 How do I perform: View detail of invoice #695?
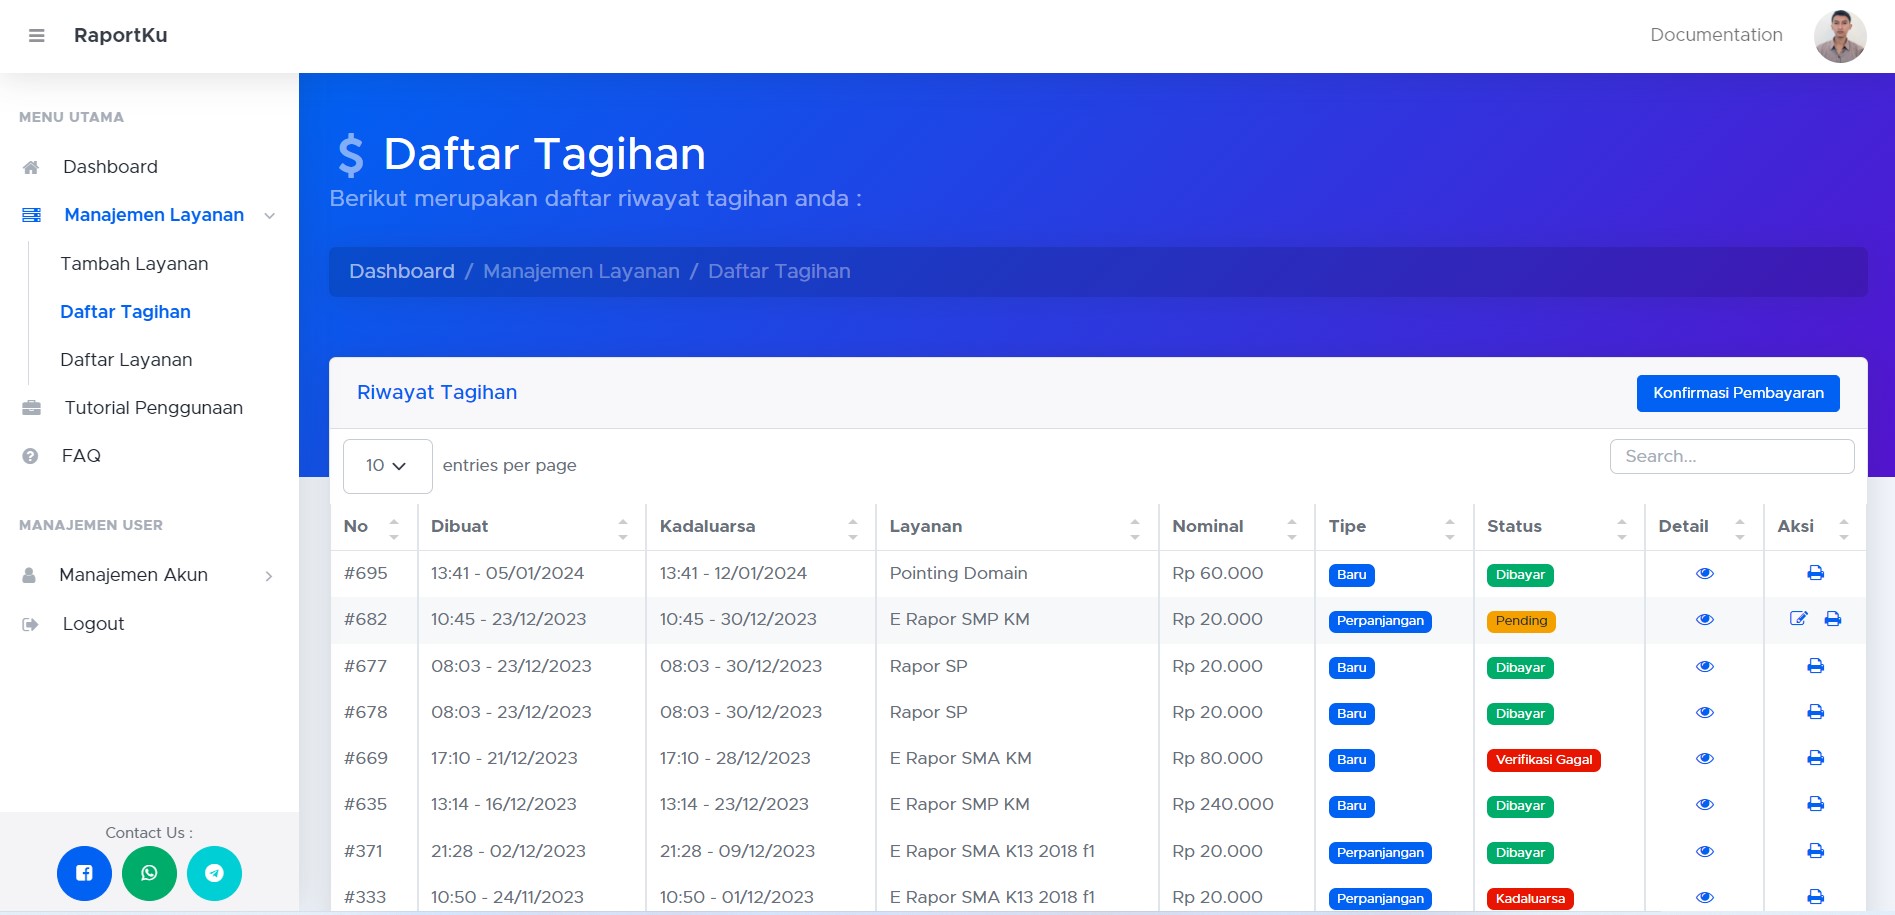(1705, 574)
